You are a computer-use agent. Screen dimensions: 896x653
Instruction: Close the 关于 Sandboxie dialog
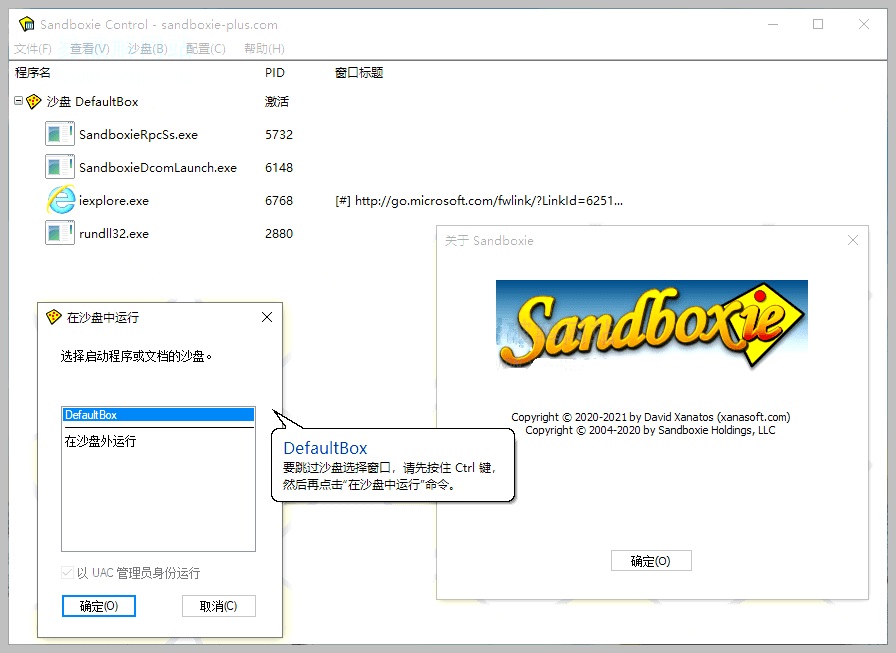pyautogui.click(x=853, y=240)
